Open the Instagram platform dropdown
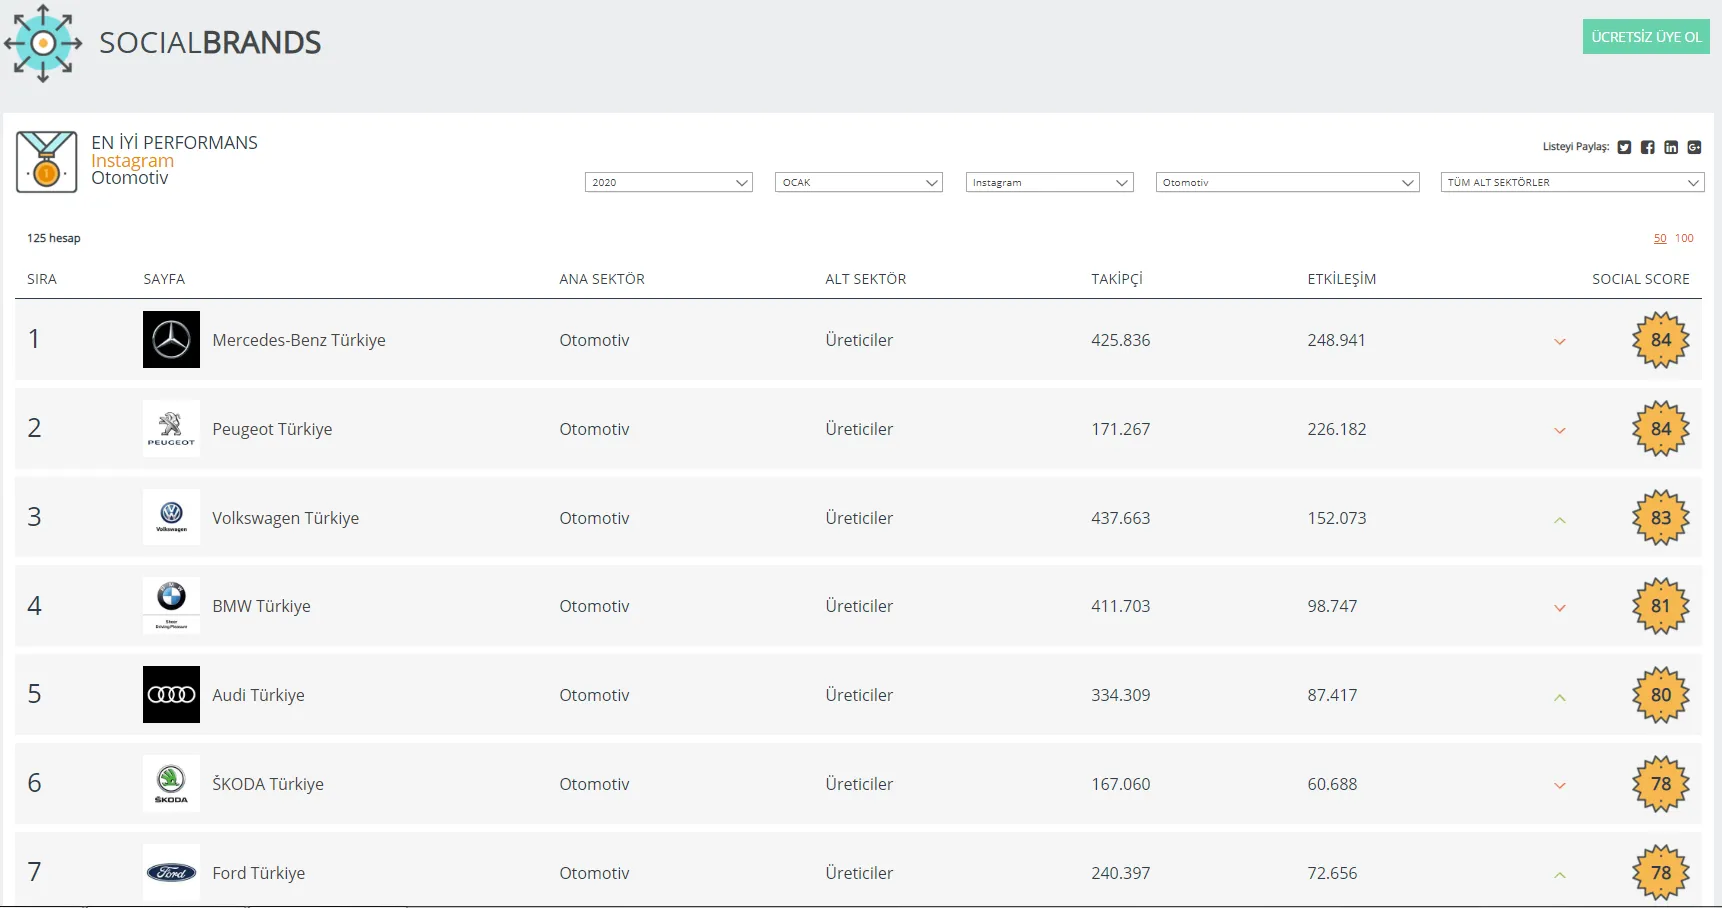The height and width of the screenshot is (908, 1722). click(x=1050, y=182)
